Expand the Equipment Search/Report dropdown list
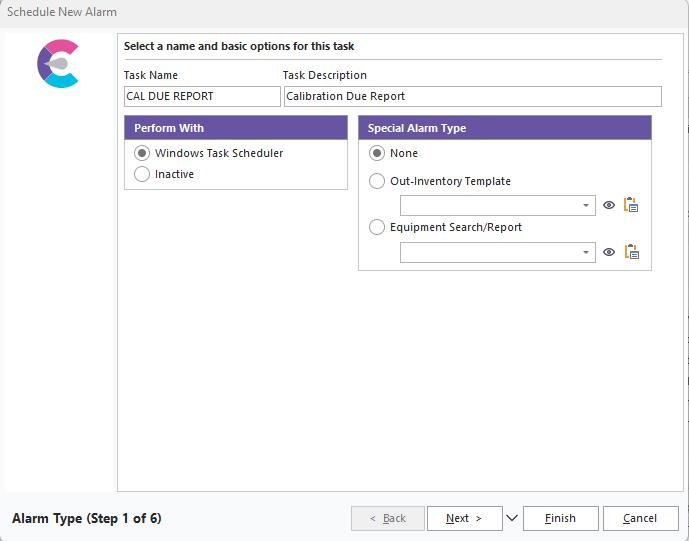The image size is (689, 541). pos(586,253)
